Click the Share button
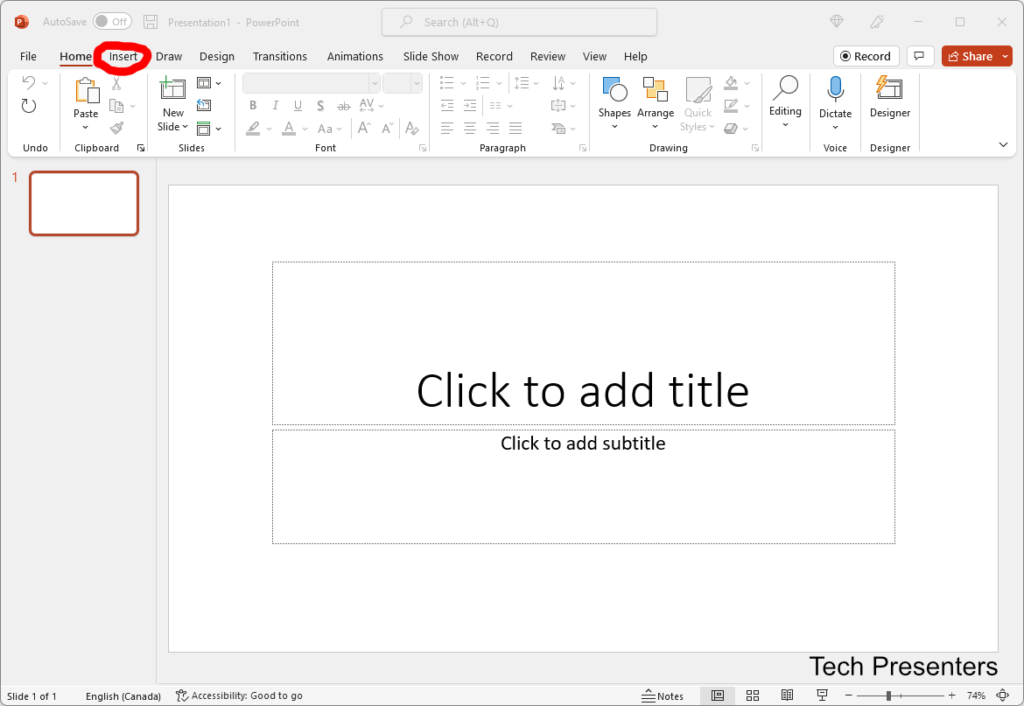1024x706 pixels. 970,56
